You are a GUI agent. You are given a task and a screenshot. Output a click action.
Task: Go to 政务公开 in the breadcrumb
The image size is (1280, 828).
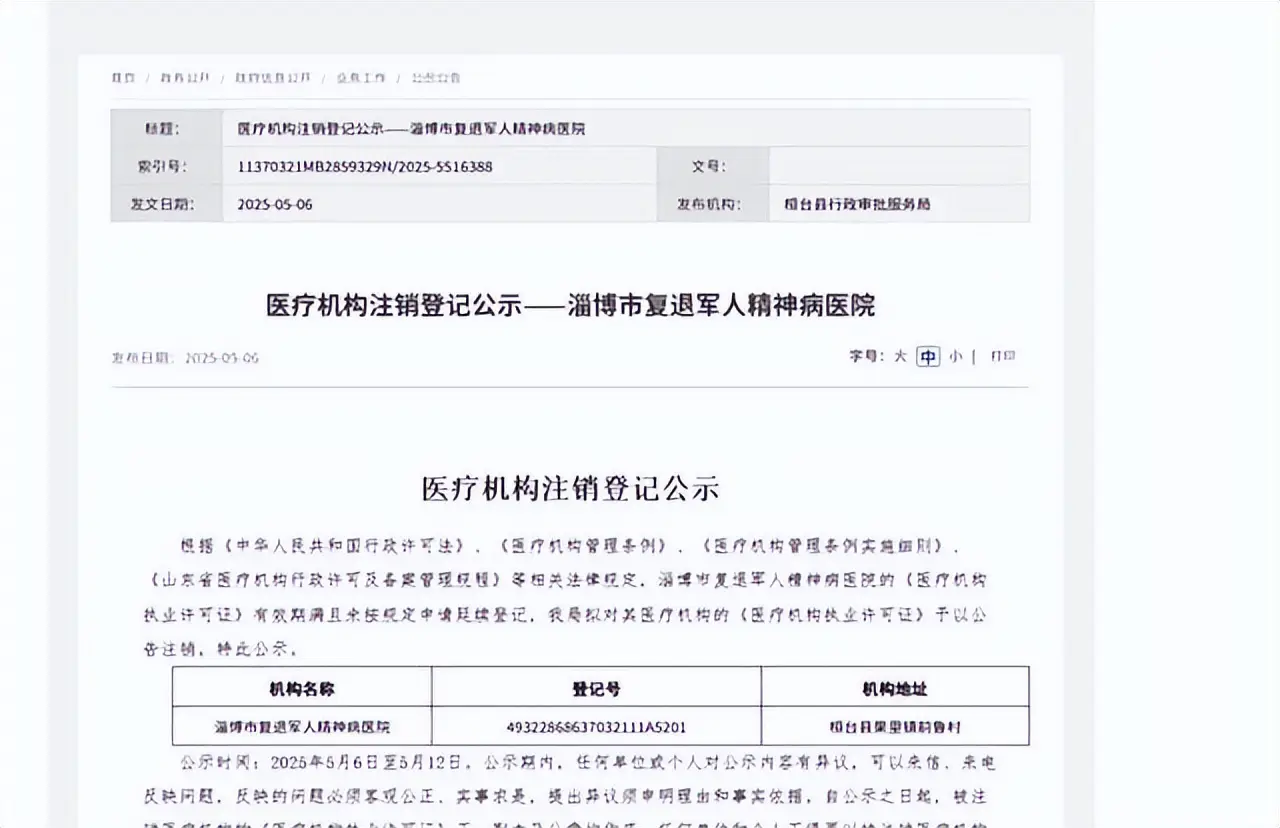point(185,78)
